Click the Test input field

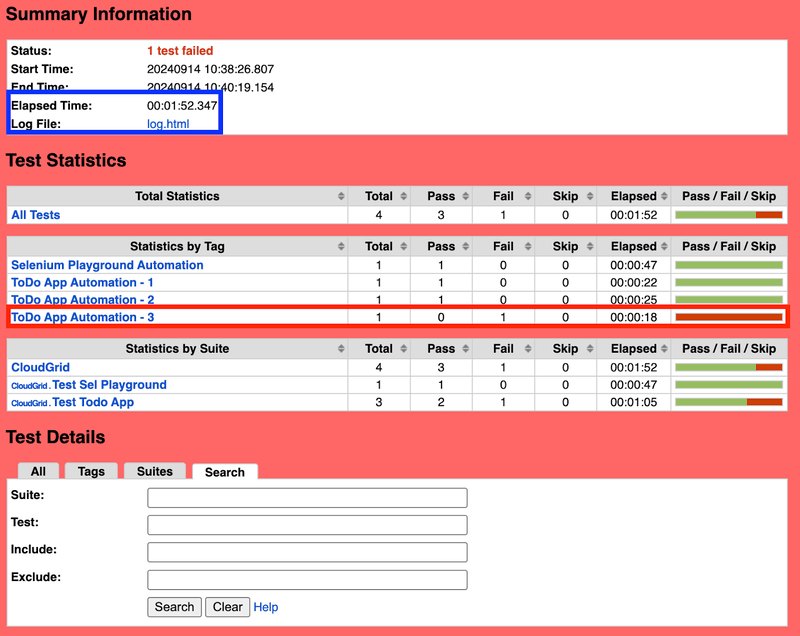coord(307,525)
